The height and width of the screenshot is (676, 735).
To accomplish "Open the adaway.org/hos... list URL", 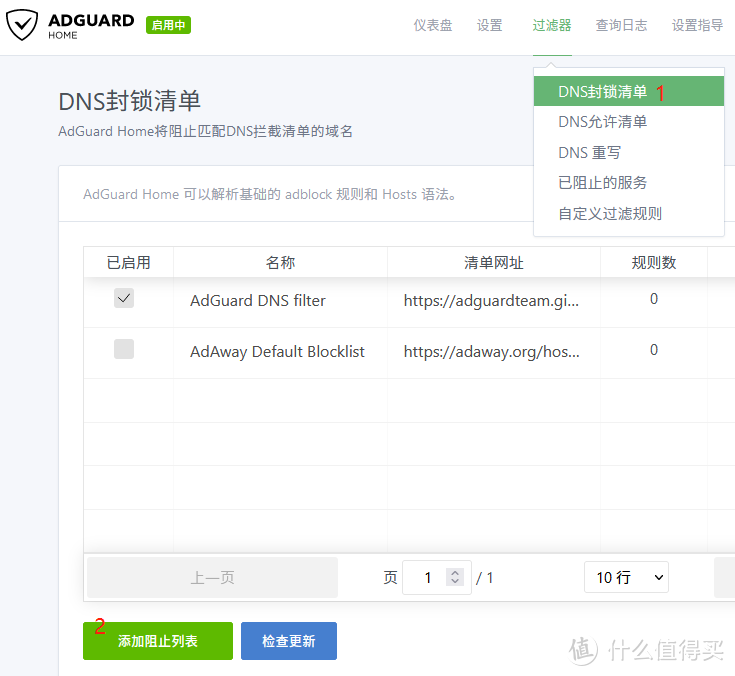I will coord(491,352).
